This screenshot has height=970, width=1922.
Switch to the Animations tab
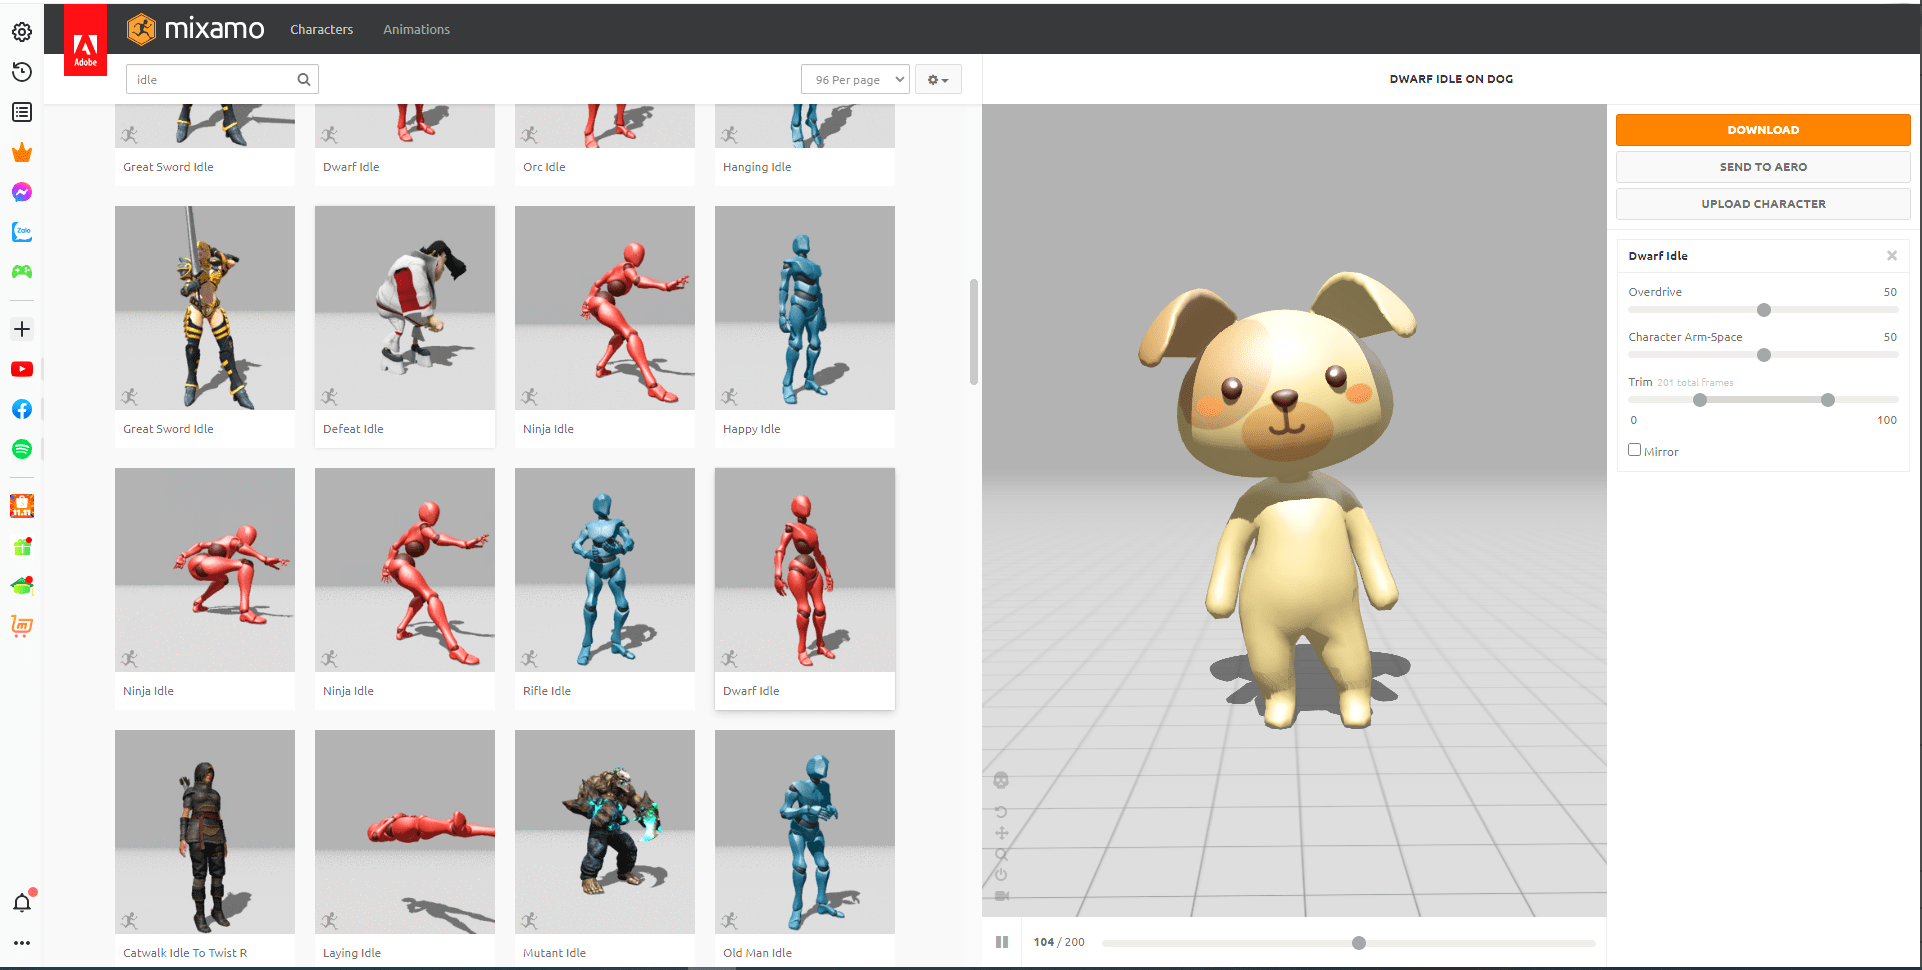416,29
